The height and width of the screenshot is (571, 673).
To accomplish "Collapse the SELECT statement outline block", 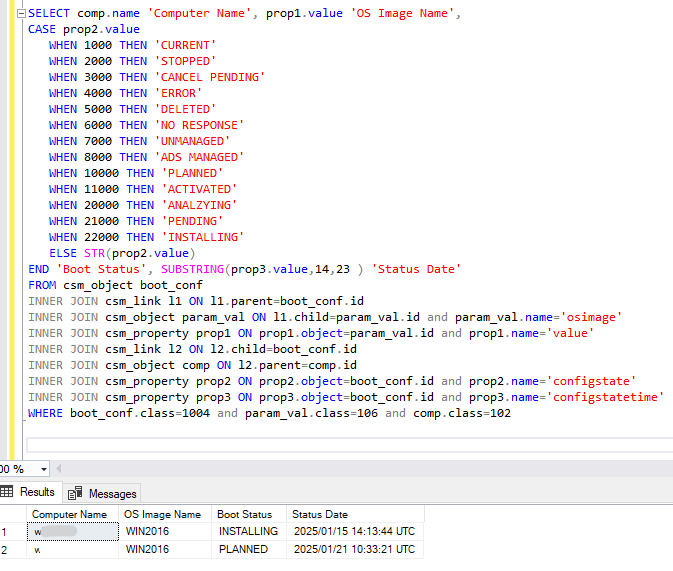I will (22, 14).
